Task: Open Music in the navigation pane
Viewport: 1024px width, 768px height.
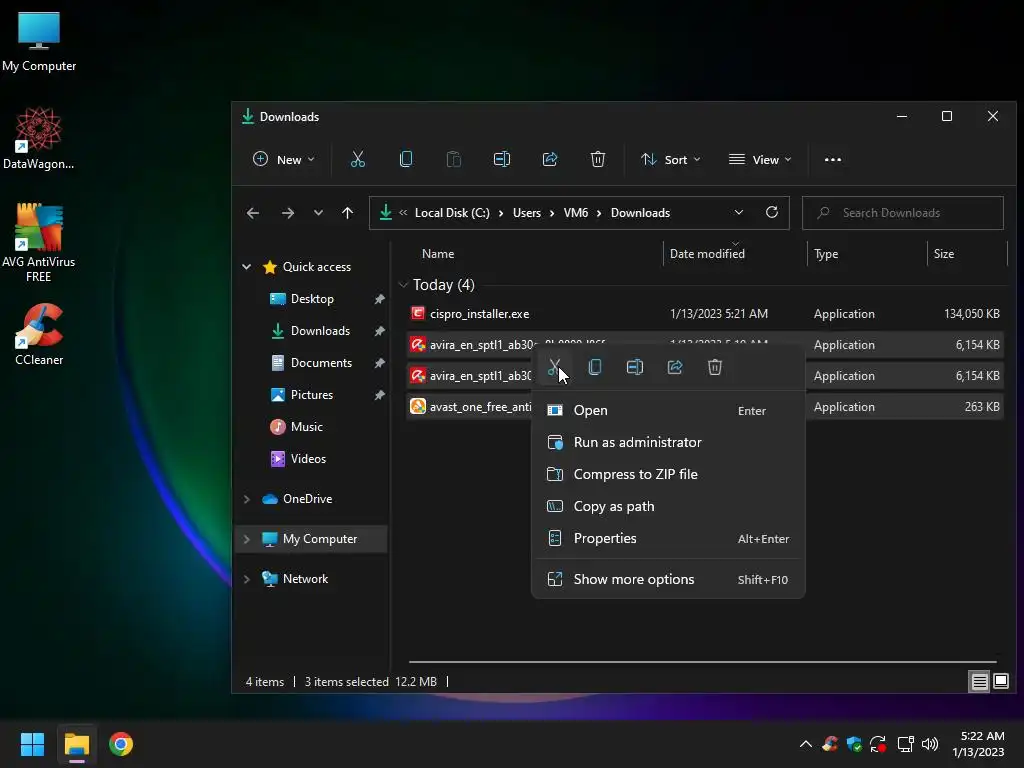Action: 306,426
